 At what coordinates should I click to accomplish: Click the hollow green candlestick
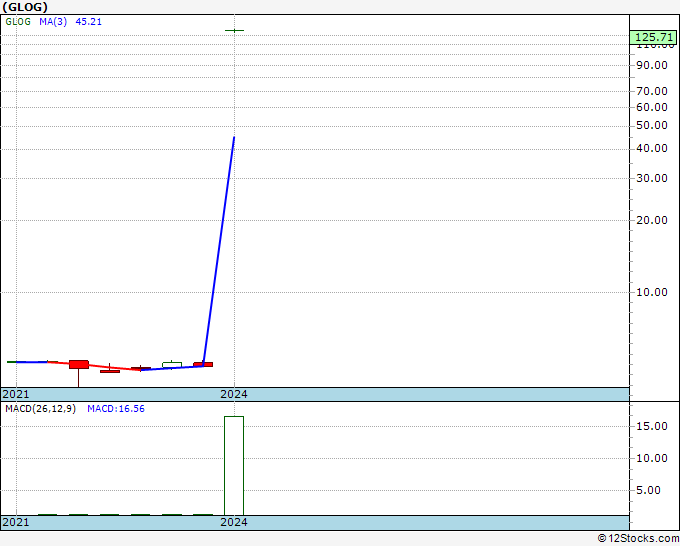(172, 365)
